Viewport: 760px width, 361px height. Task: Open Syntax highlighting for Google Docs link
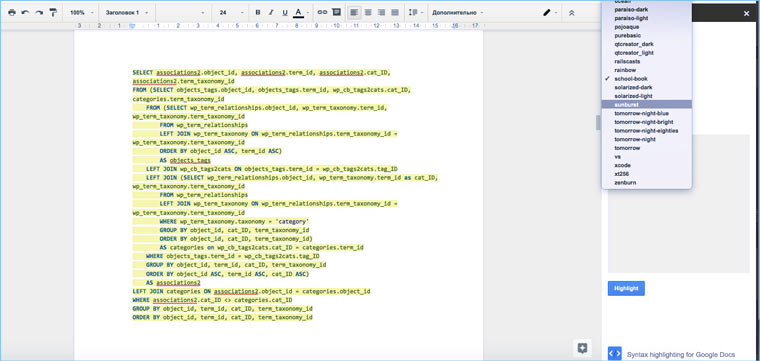[681, 355]
